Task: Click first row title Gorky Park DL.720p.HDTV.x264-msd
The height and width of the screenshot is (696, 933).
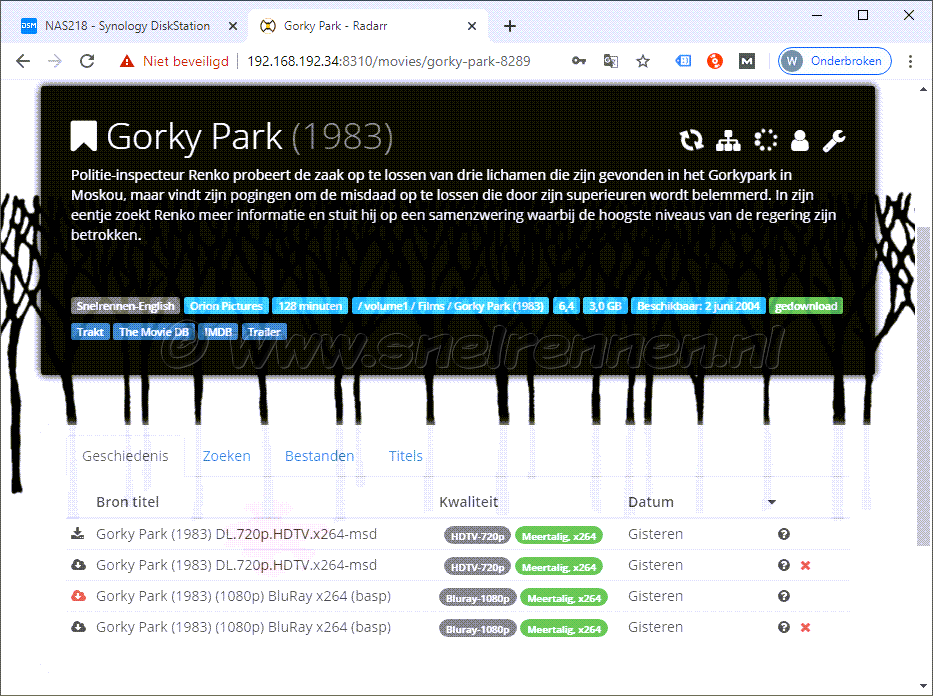Action: (x=236, y=534)
